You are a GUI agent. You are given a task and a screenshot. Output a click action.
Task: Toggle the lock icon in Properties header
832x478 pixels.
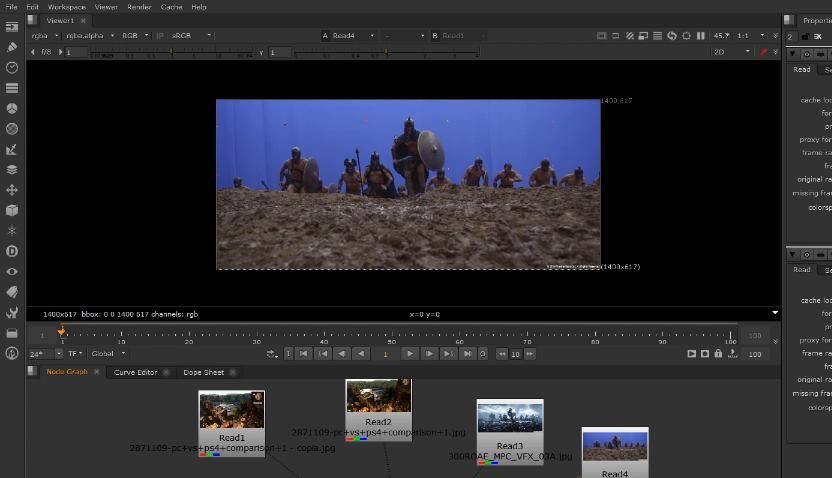click(x=805, y=37)
